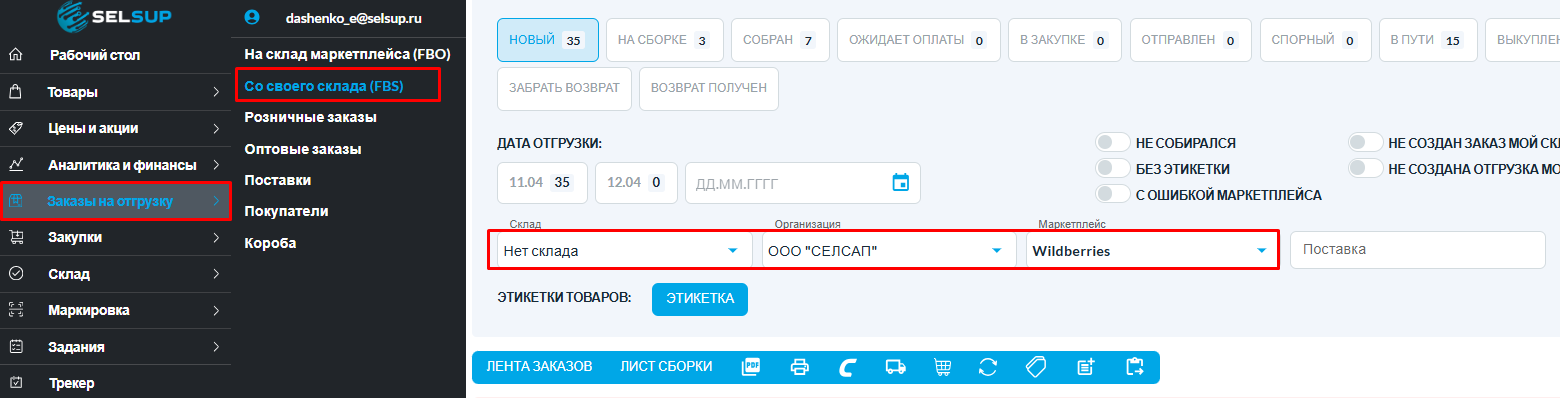Click the shopping cart icon in blue toolbar
1560x398 pixels.
coord(942,367)
